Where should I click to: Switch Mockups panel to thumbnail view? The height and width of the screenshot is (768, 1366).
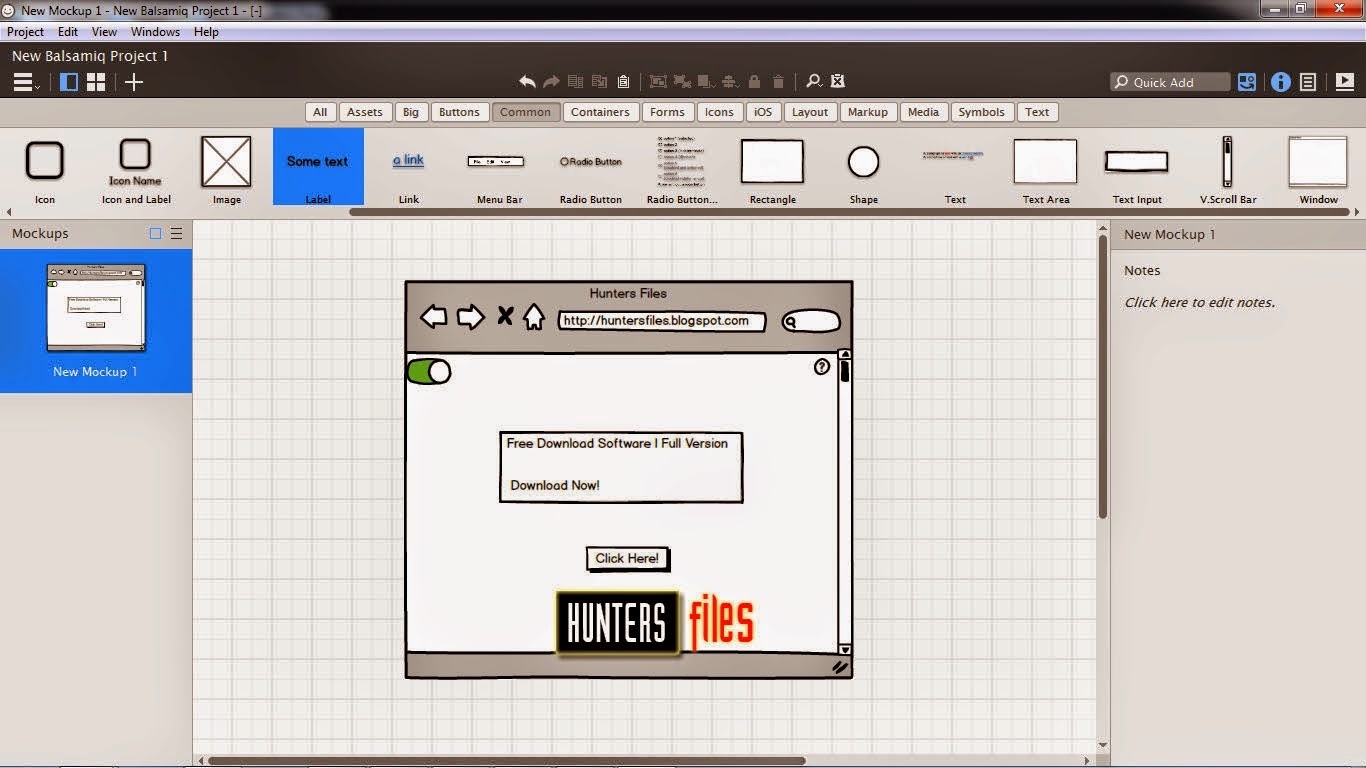(155, 233)
